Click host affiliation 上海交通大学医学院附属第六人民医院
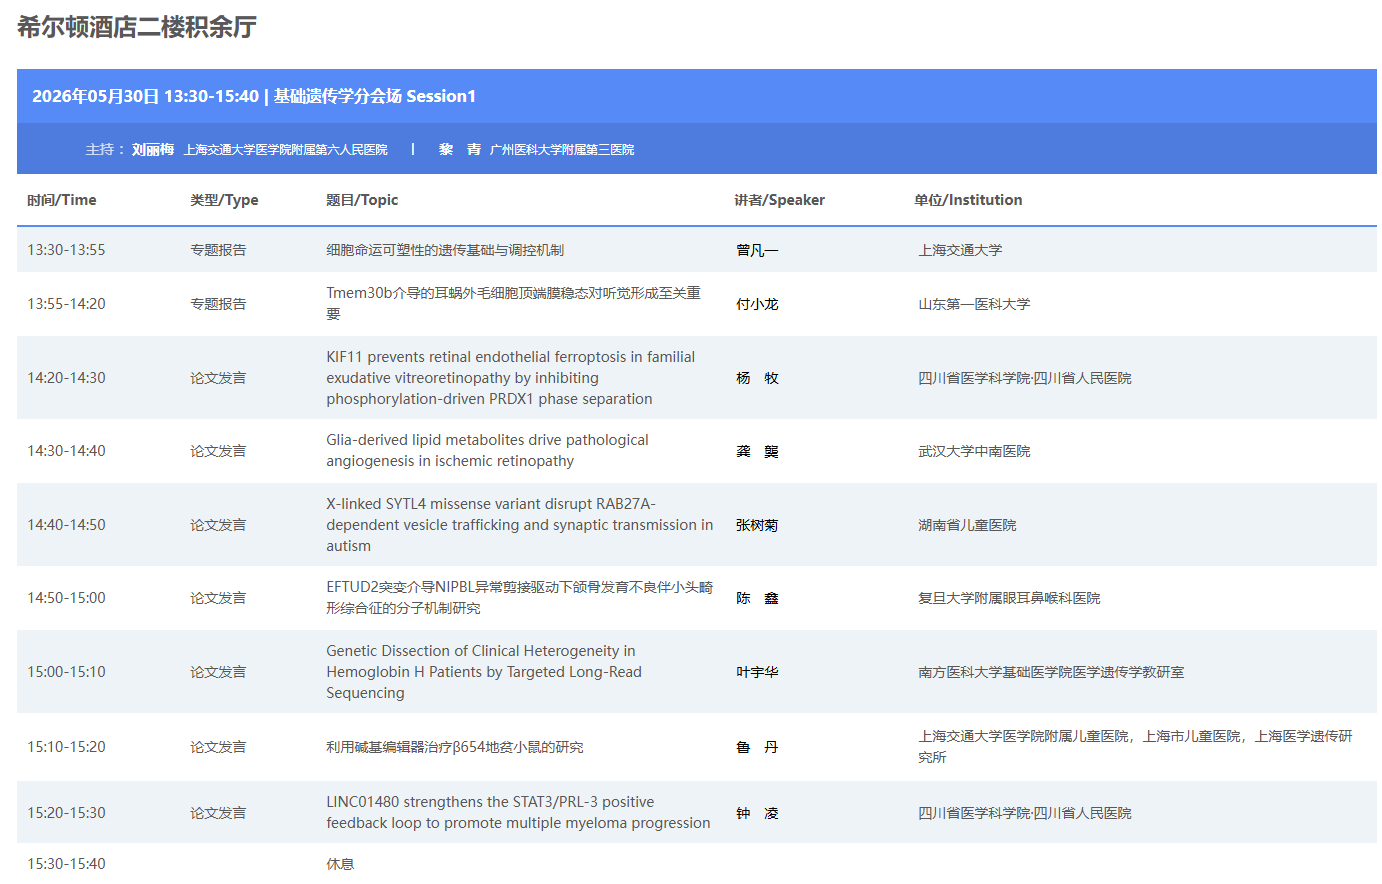Image resolution: width=1382 pixels, height=884 pixels. click(285, 150)
